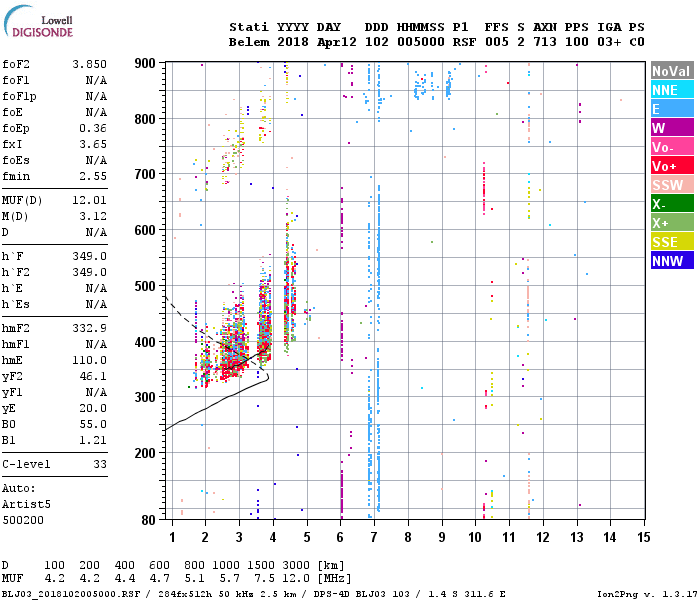Click the yE value 20.0

pyautogui.click(x=93, y=408)
